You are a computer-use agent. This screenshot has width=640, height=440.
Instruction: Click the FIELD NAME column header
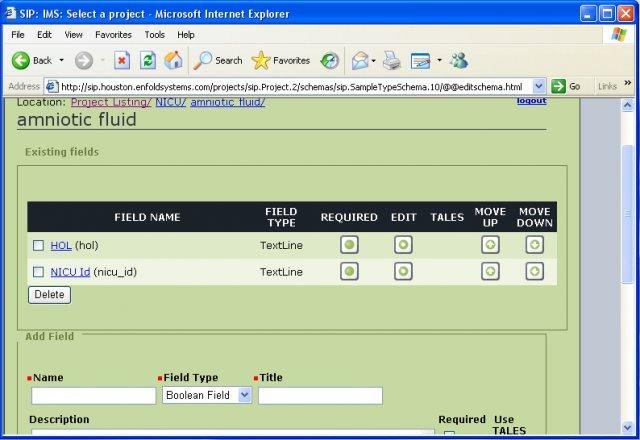(x=147, y=217)
